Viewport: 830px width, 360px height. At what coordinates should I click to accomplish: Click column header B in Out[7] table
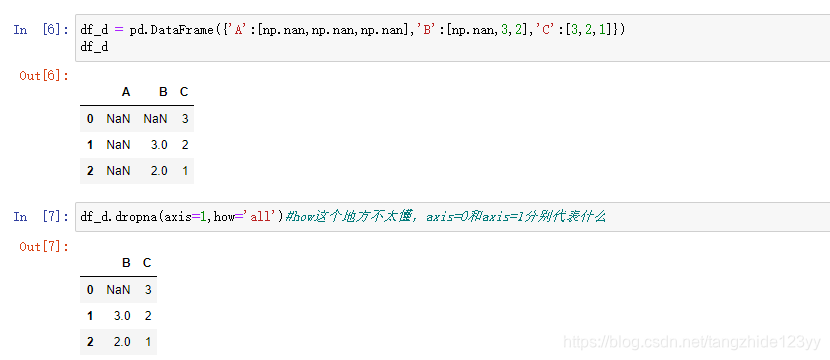click(x=126, y=263)
